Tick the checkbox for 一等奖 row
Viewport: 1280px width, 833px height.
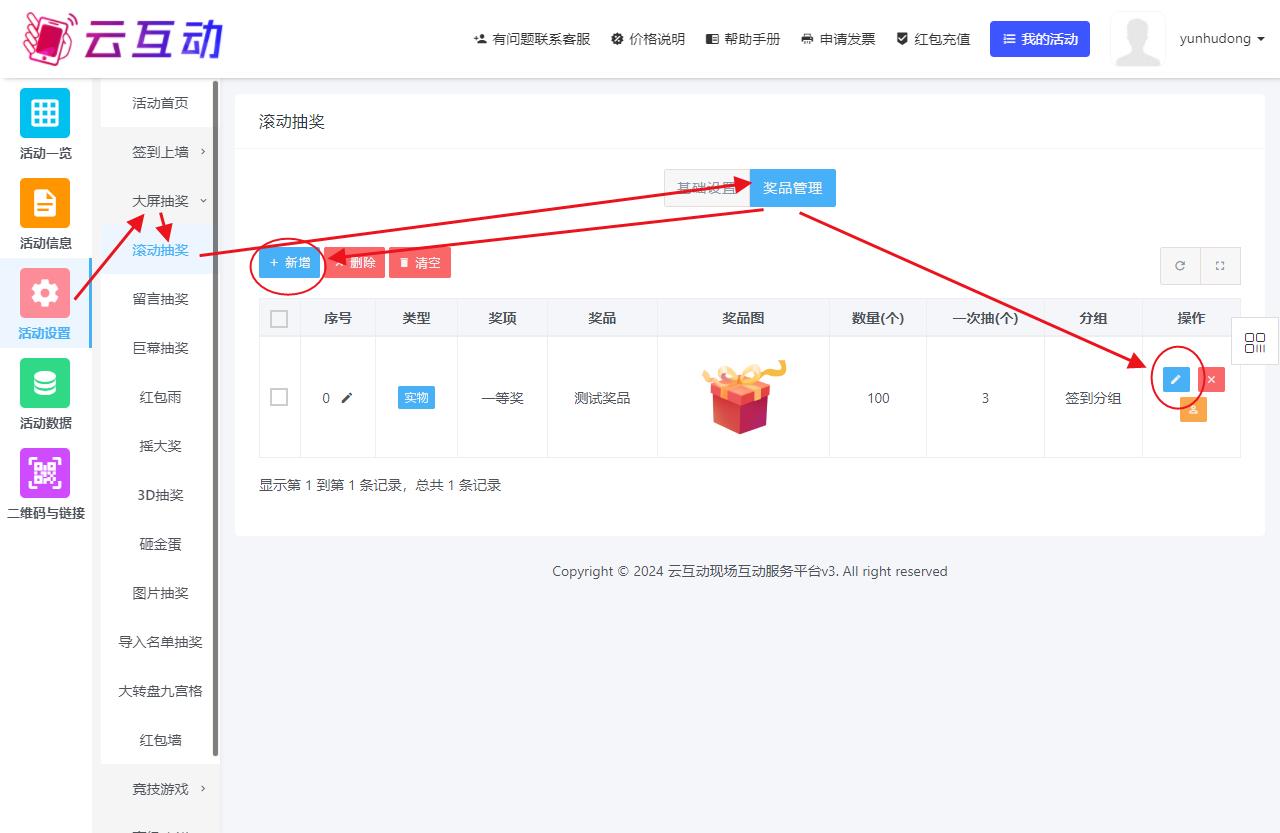click(x=279, y=397)
